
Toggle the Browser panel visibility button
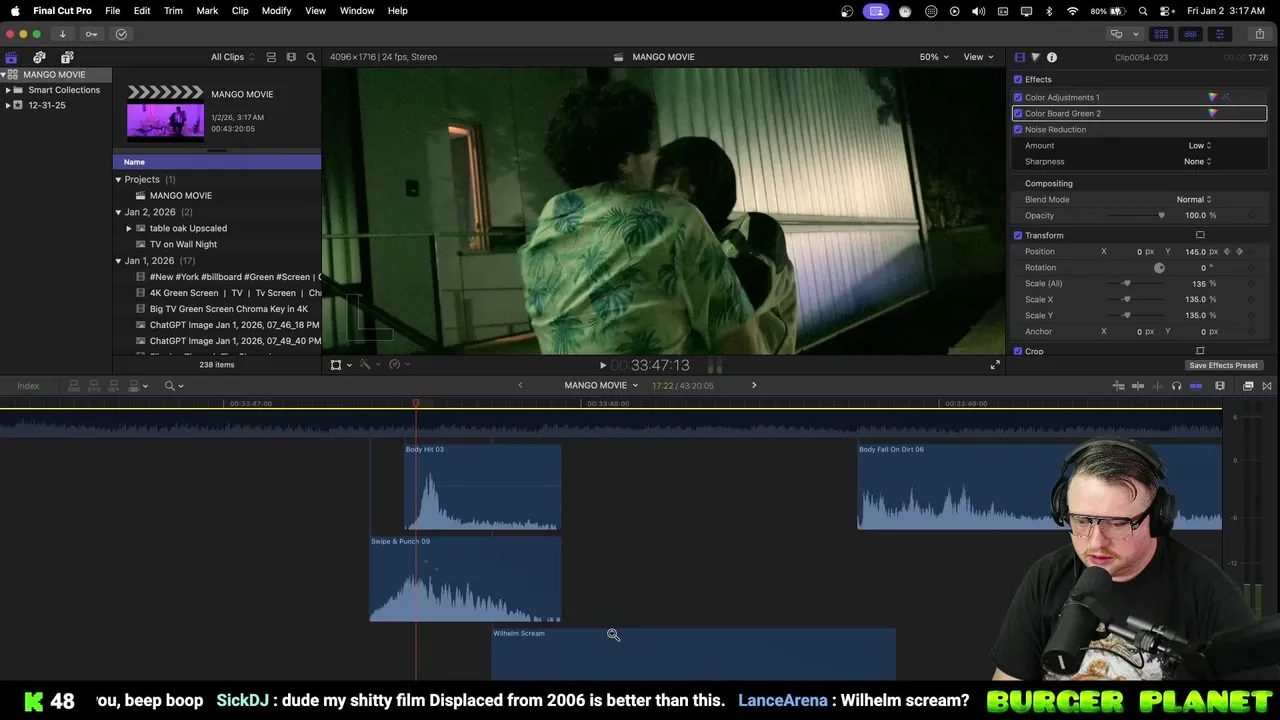pos(1161,34)
